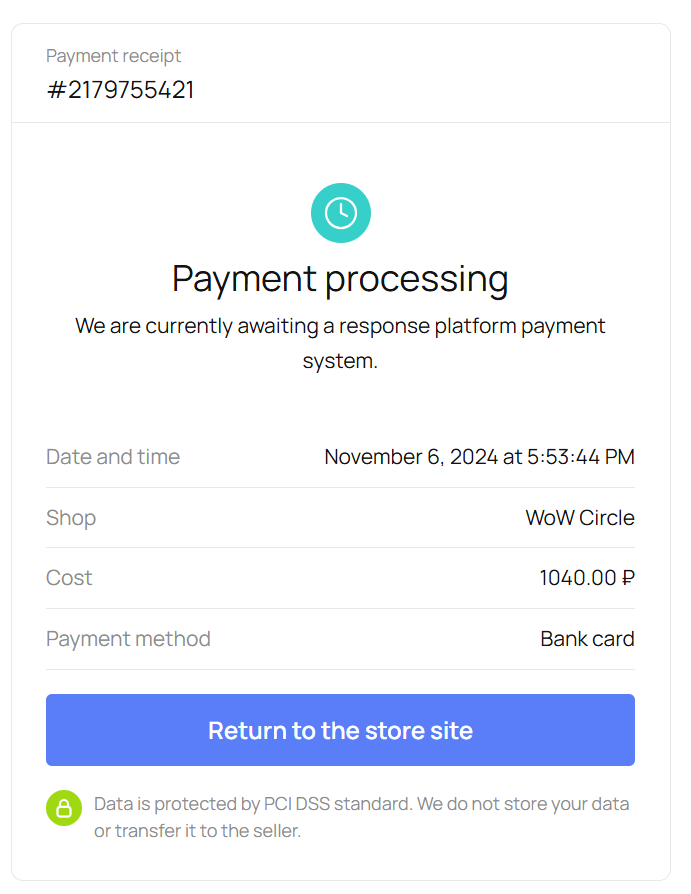
Task: Select the receipt number #2179755421
Action: coord(120,90)
